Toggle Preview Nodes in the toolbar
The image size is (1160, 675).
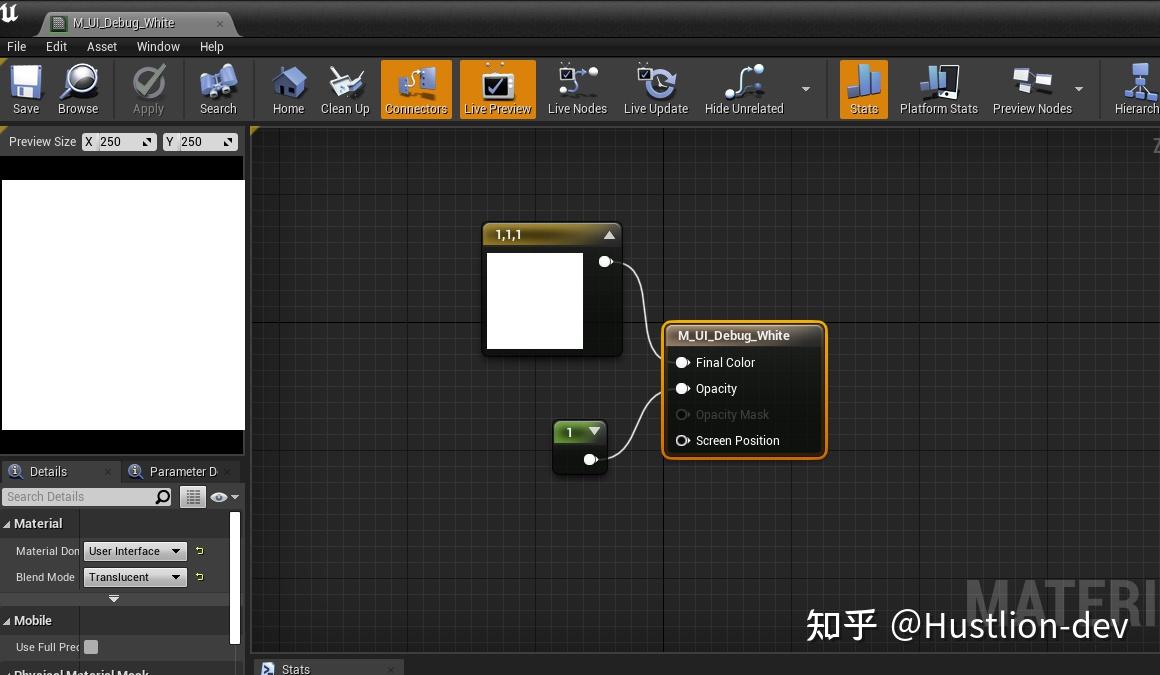tap(1032, 88)
